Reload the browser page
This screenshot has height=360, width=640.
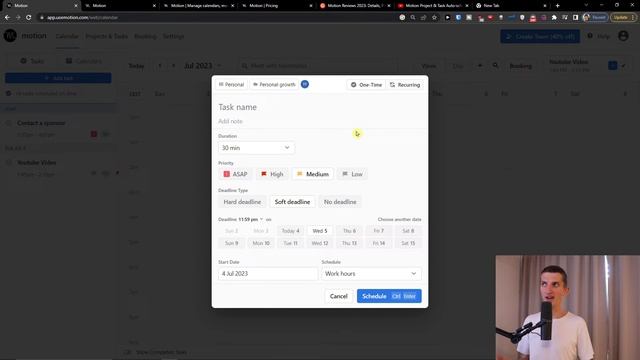pyautogui.click(x=29, y=18)
